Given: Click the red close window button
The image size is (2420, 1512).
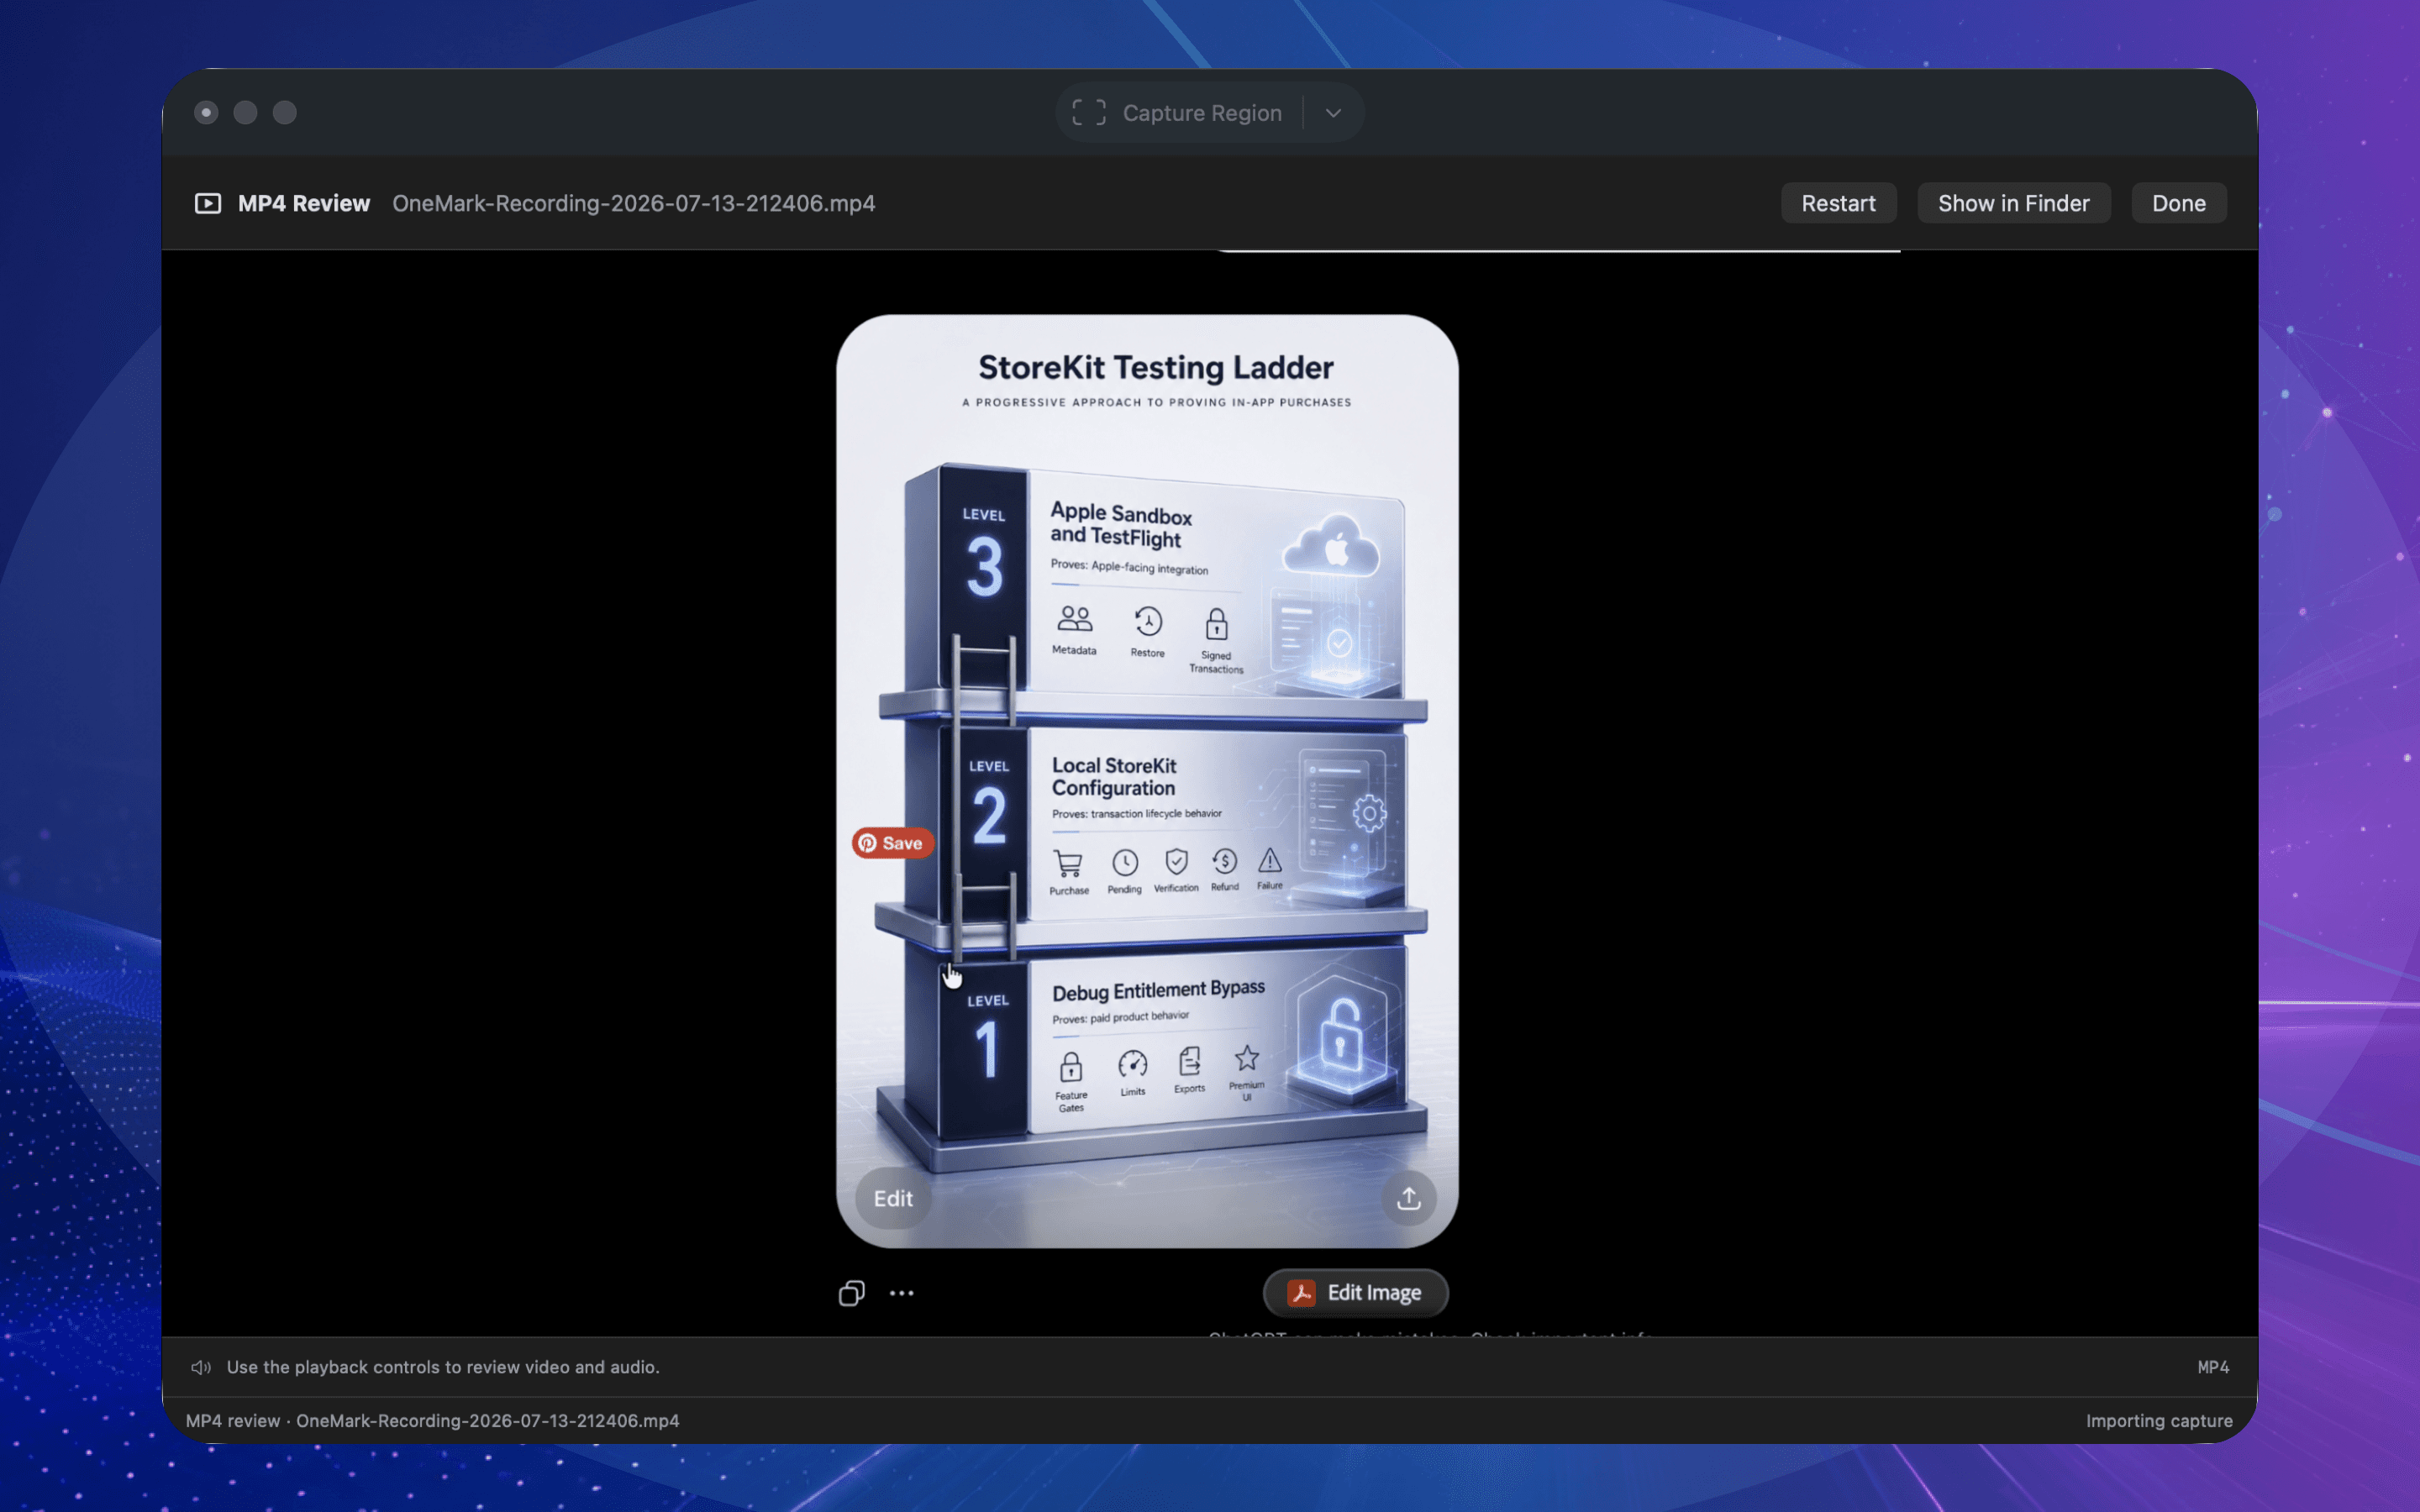Looking at the screenshot, I should point(206,113).
